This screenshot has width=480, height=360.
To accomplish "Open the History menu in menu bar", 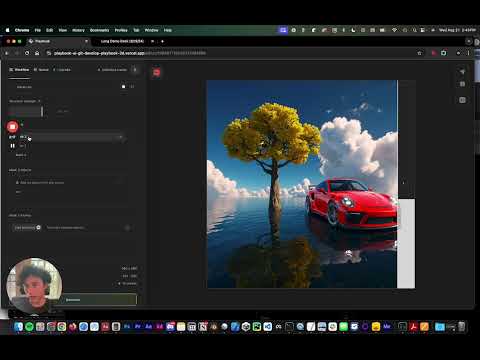I will (x=78, y=30).
